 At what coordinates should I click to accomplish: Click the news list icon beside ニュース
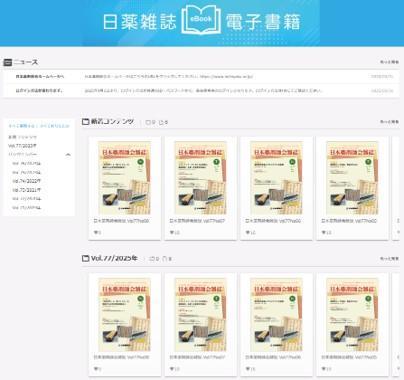point(7,62)
